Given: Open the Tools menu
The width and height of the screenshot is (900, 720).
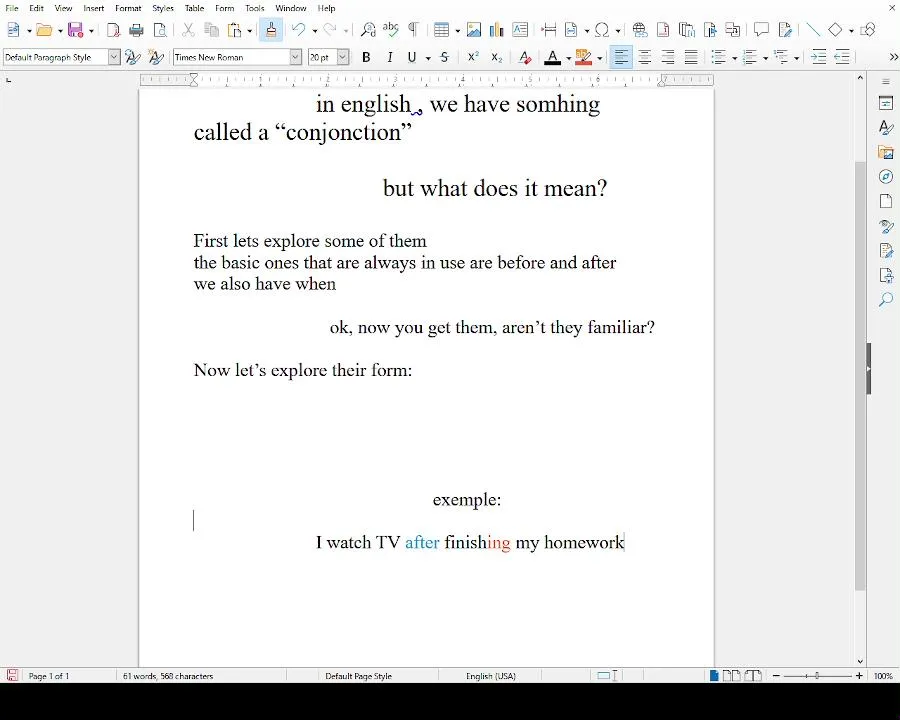Looking at the screenshot, I should coord(255,8).
